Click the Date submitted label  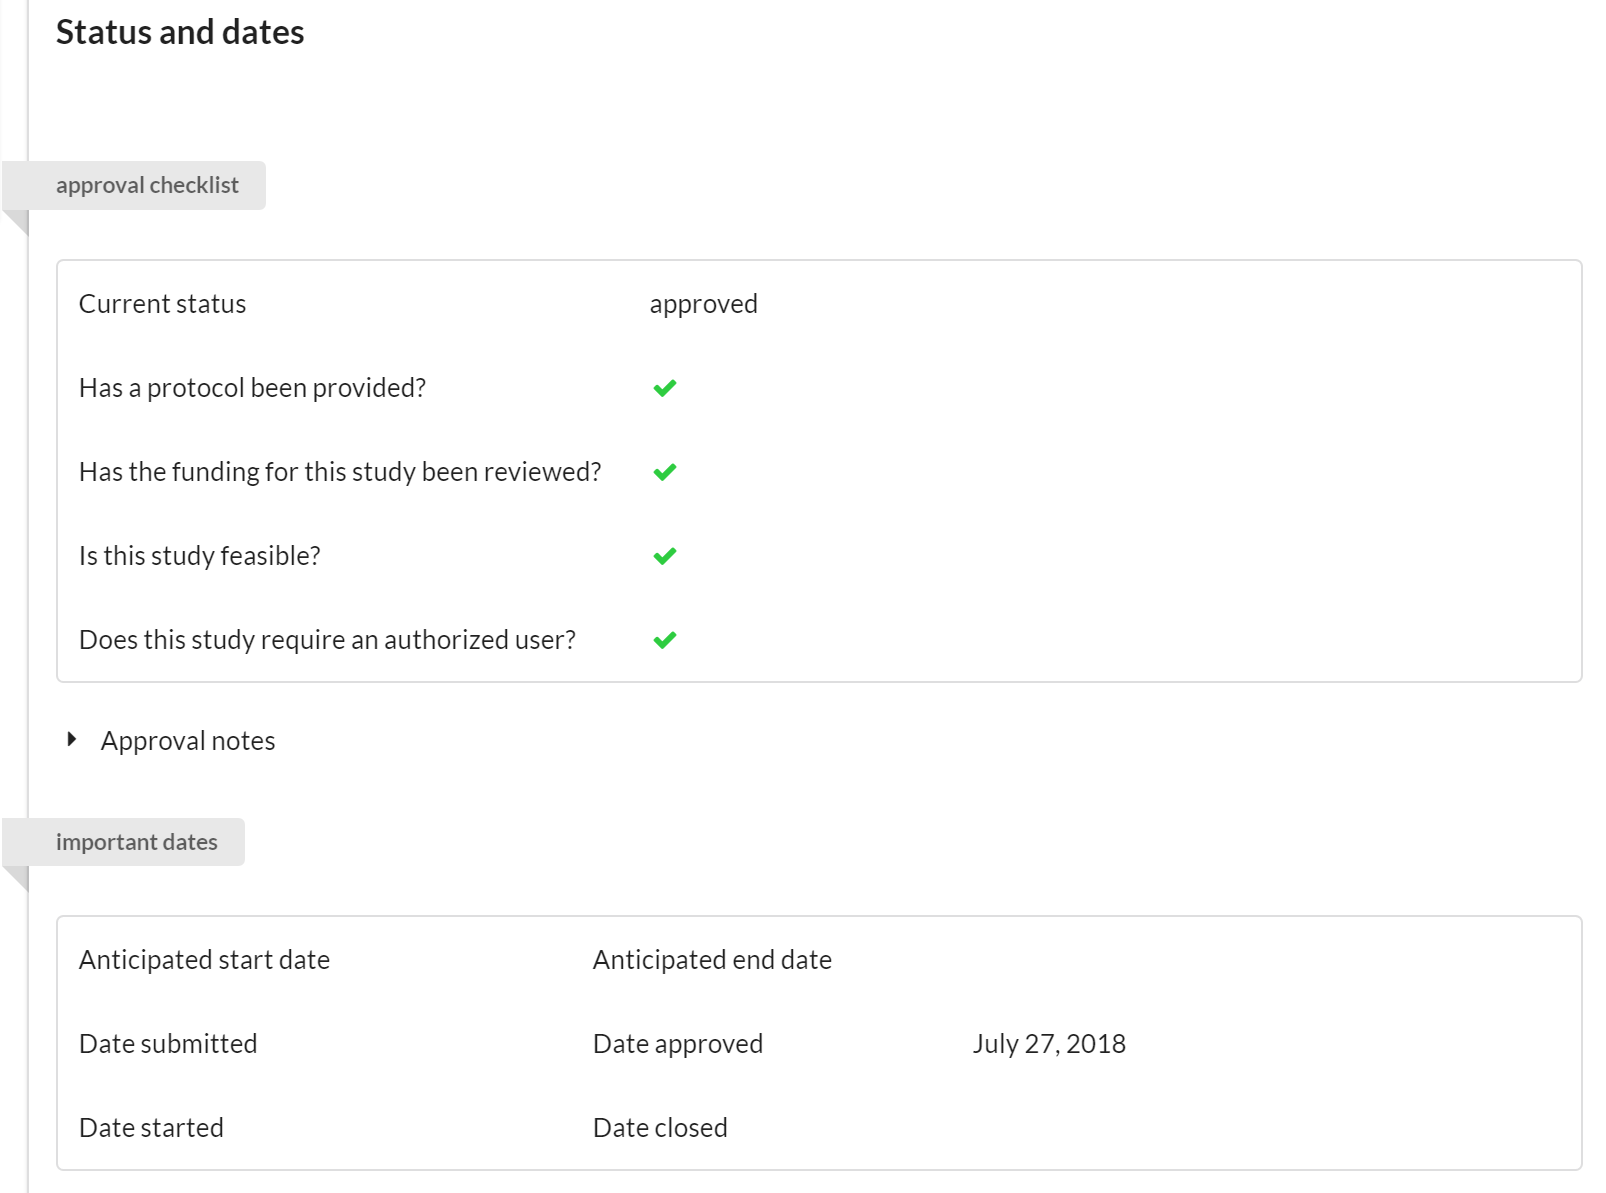(x=168, y=1044)
